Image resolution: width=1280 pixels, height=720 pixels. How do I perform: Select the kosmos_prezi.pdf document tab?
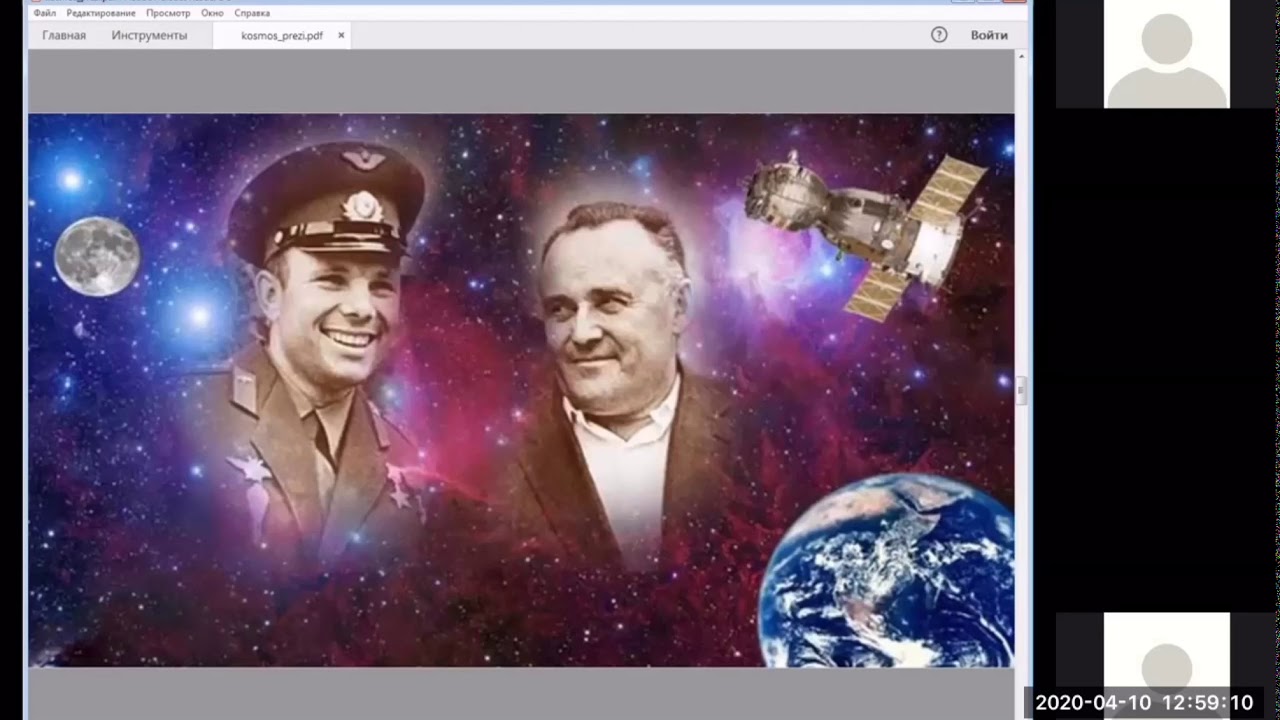(281, 35)
